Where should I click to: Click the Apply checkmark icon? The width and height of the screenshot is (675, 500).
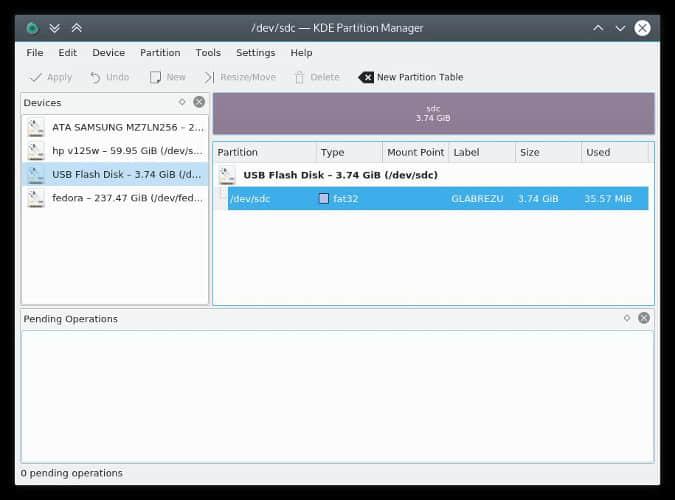(x=36, y=77)
